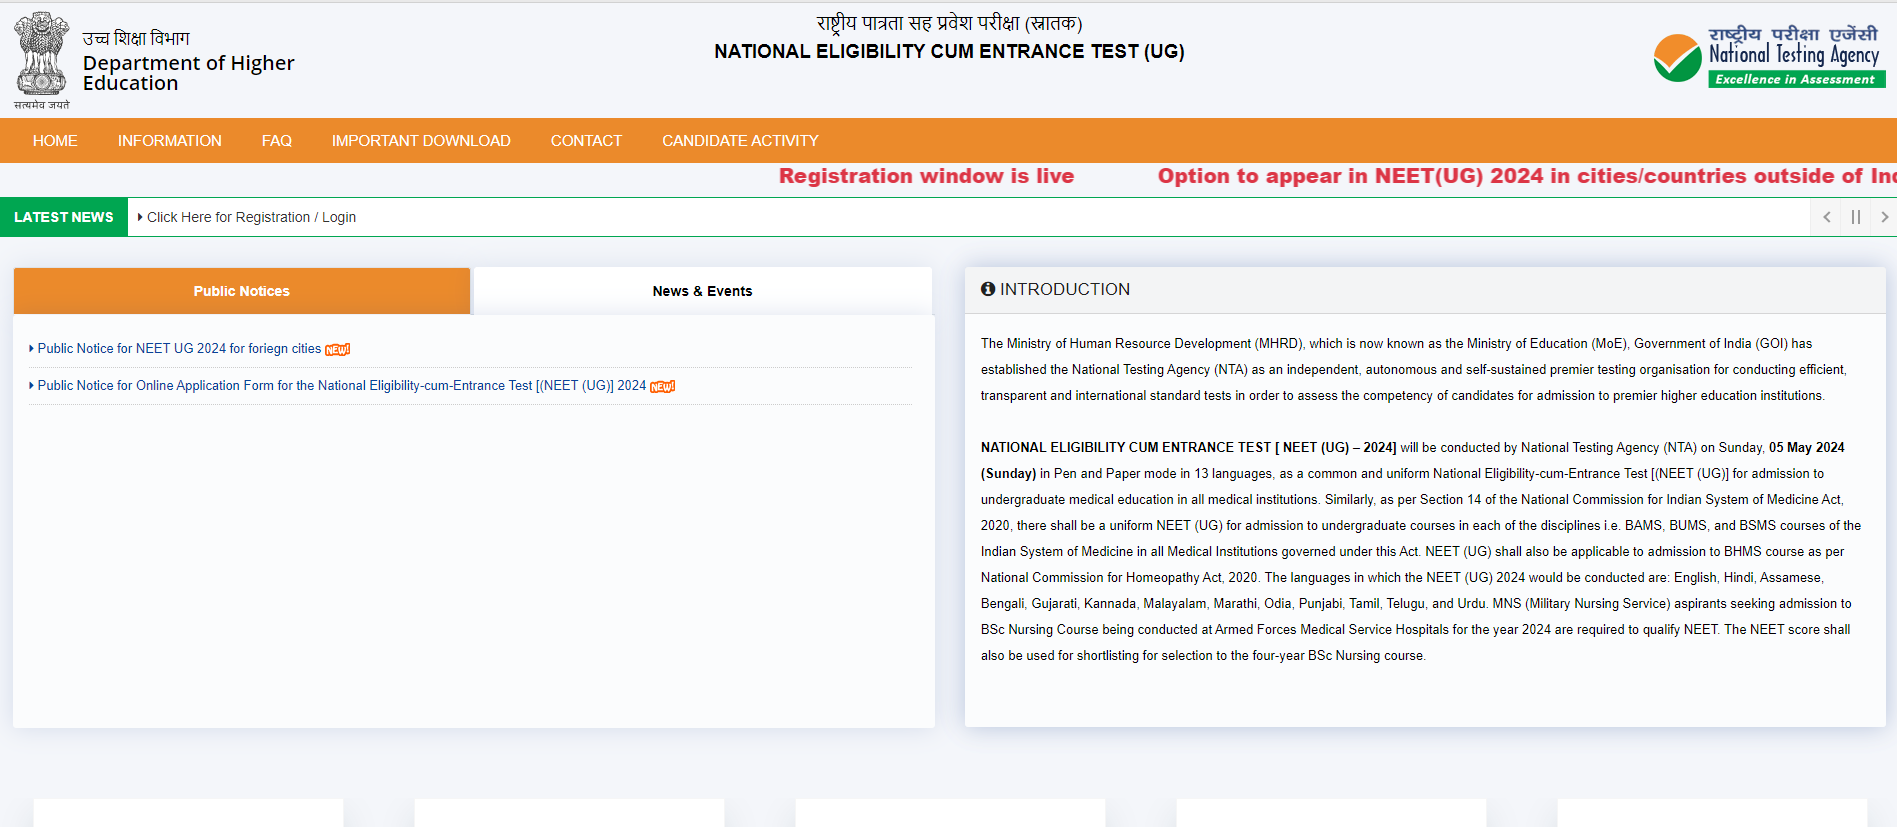Go to previous news ticker item
This screenshot has width=1897, height=827.
pos(1826,217)
